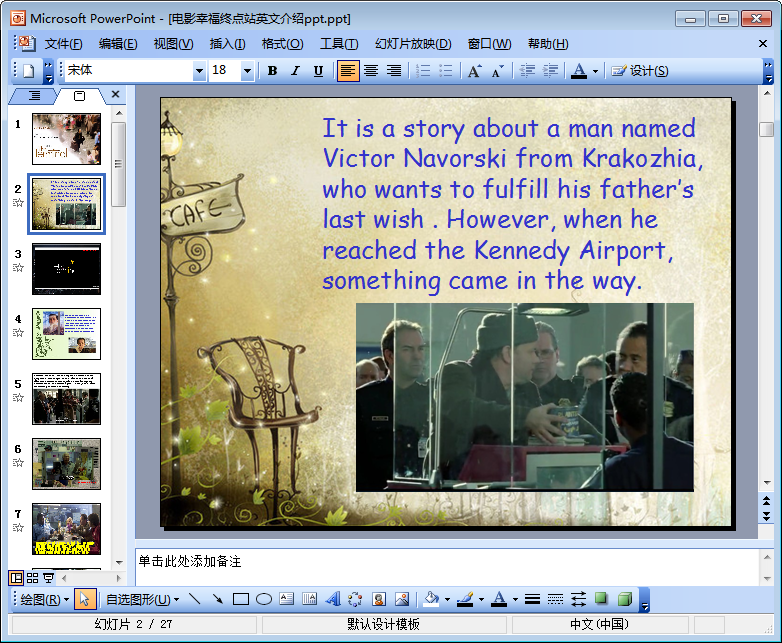Viewport: 782px width, 643px height.
Task: Open the 视图(V) menu
Action: click(x=173, y=44)
